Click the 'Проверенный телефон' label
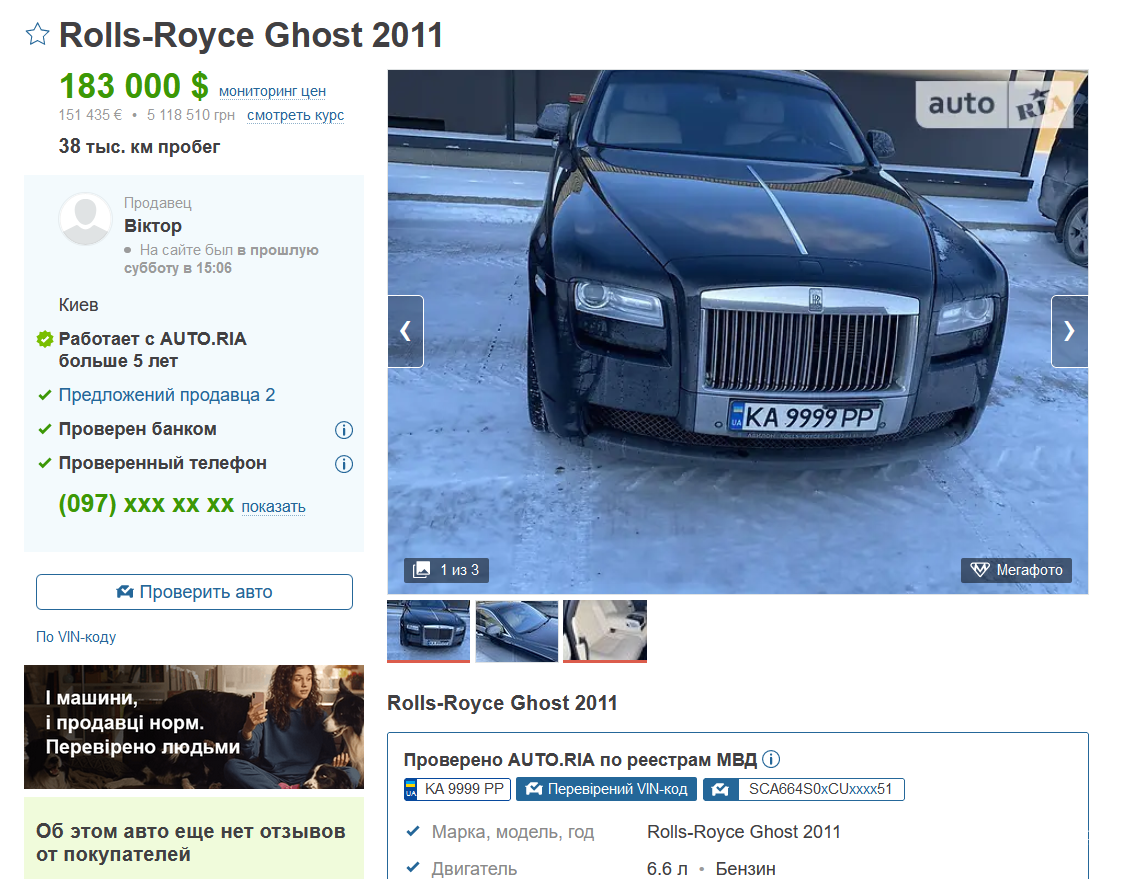 click(x=163, y=463)
